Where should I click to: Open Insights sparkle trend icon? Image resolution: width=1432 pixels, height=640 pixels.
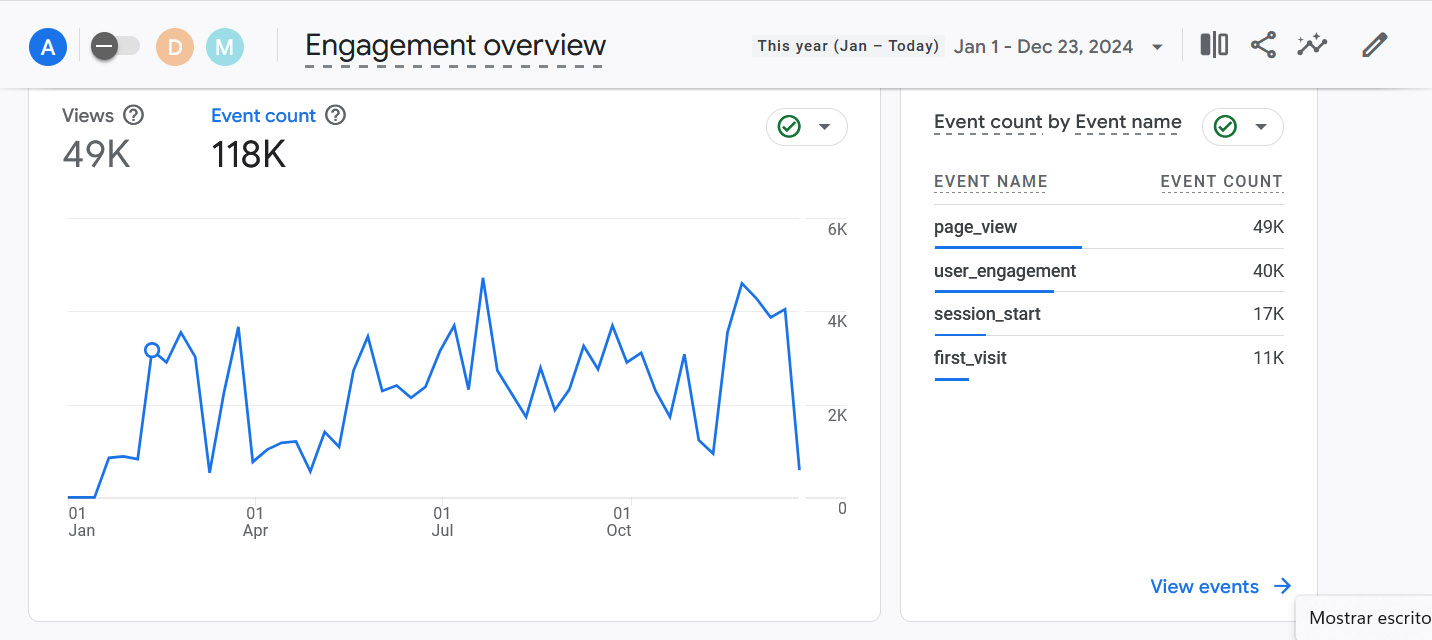click(x=1312, y=45)
